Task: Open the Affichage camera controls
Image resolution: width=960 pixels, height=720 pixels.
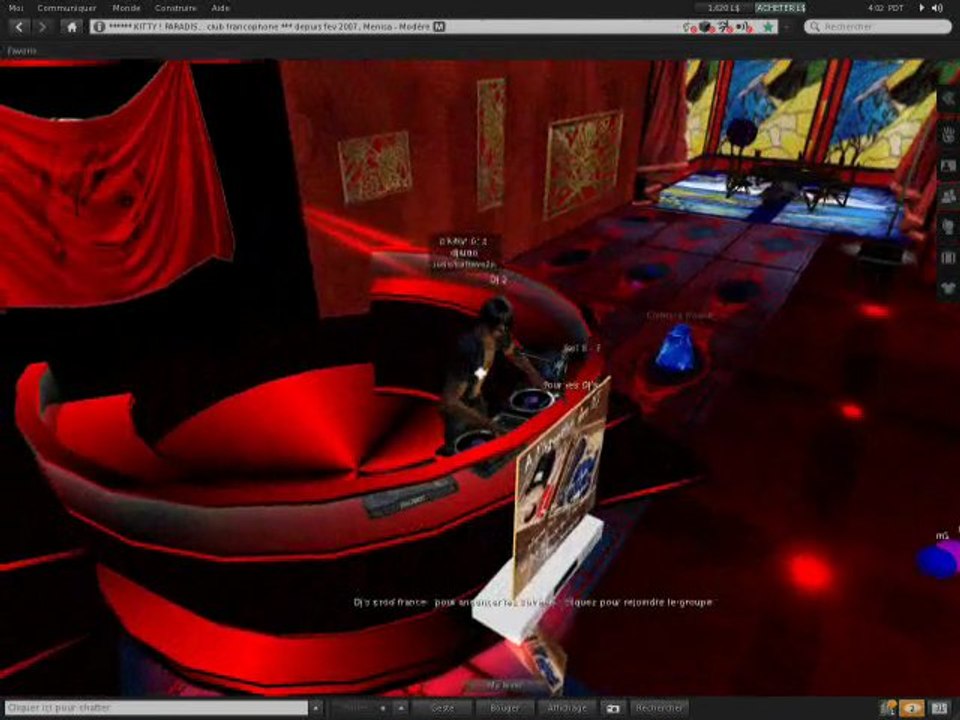Action: click(567, 708)
